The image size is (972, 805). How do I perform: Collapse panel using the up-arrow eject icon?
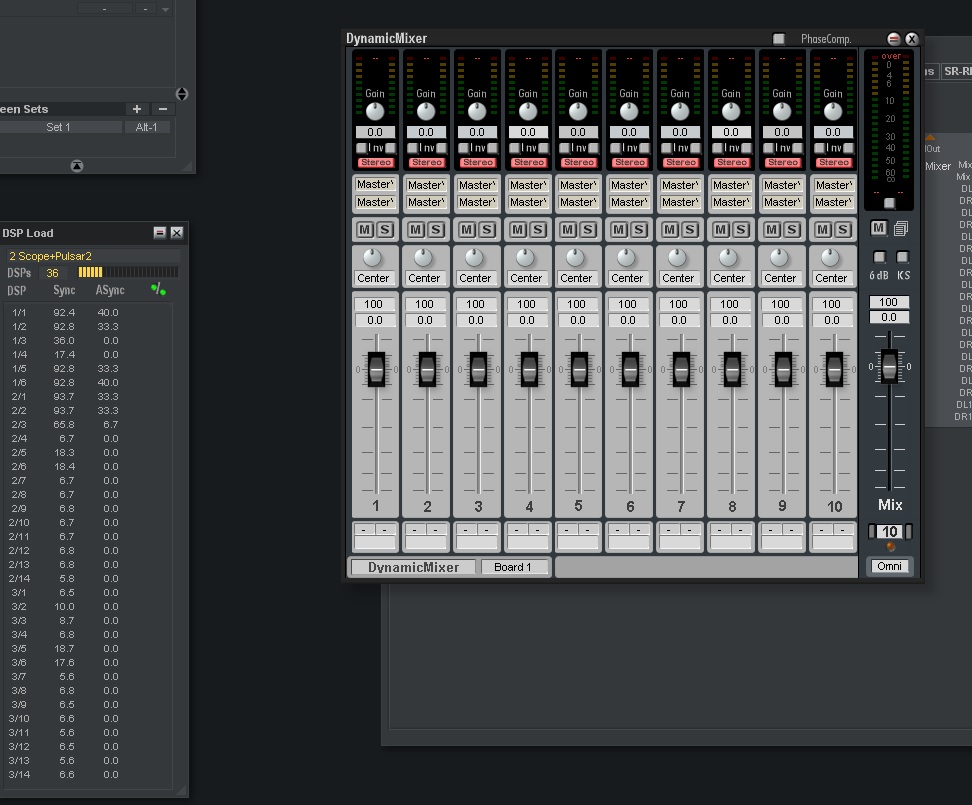(77, 166)
